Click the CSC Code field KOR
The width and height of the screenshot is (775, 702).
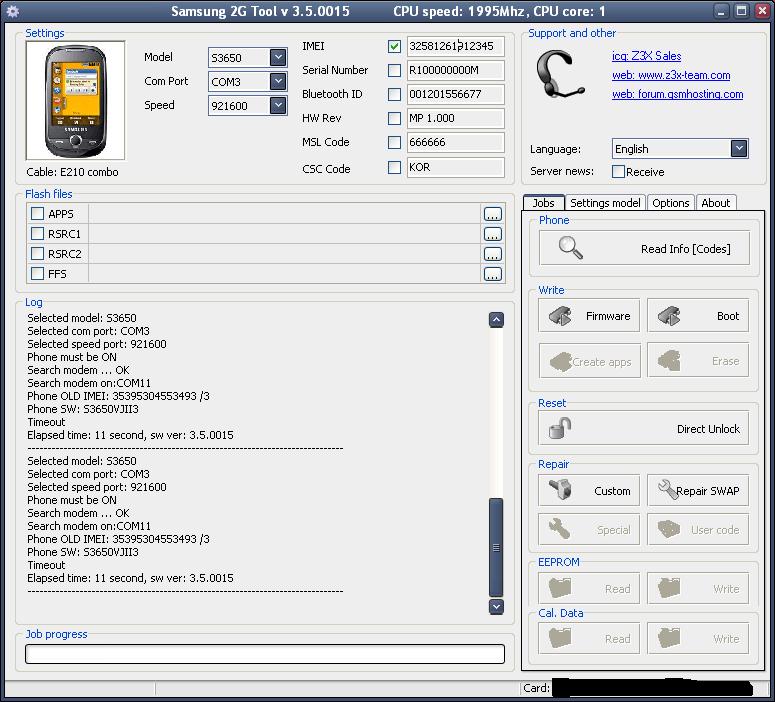click(455, 167)
